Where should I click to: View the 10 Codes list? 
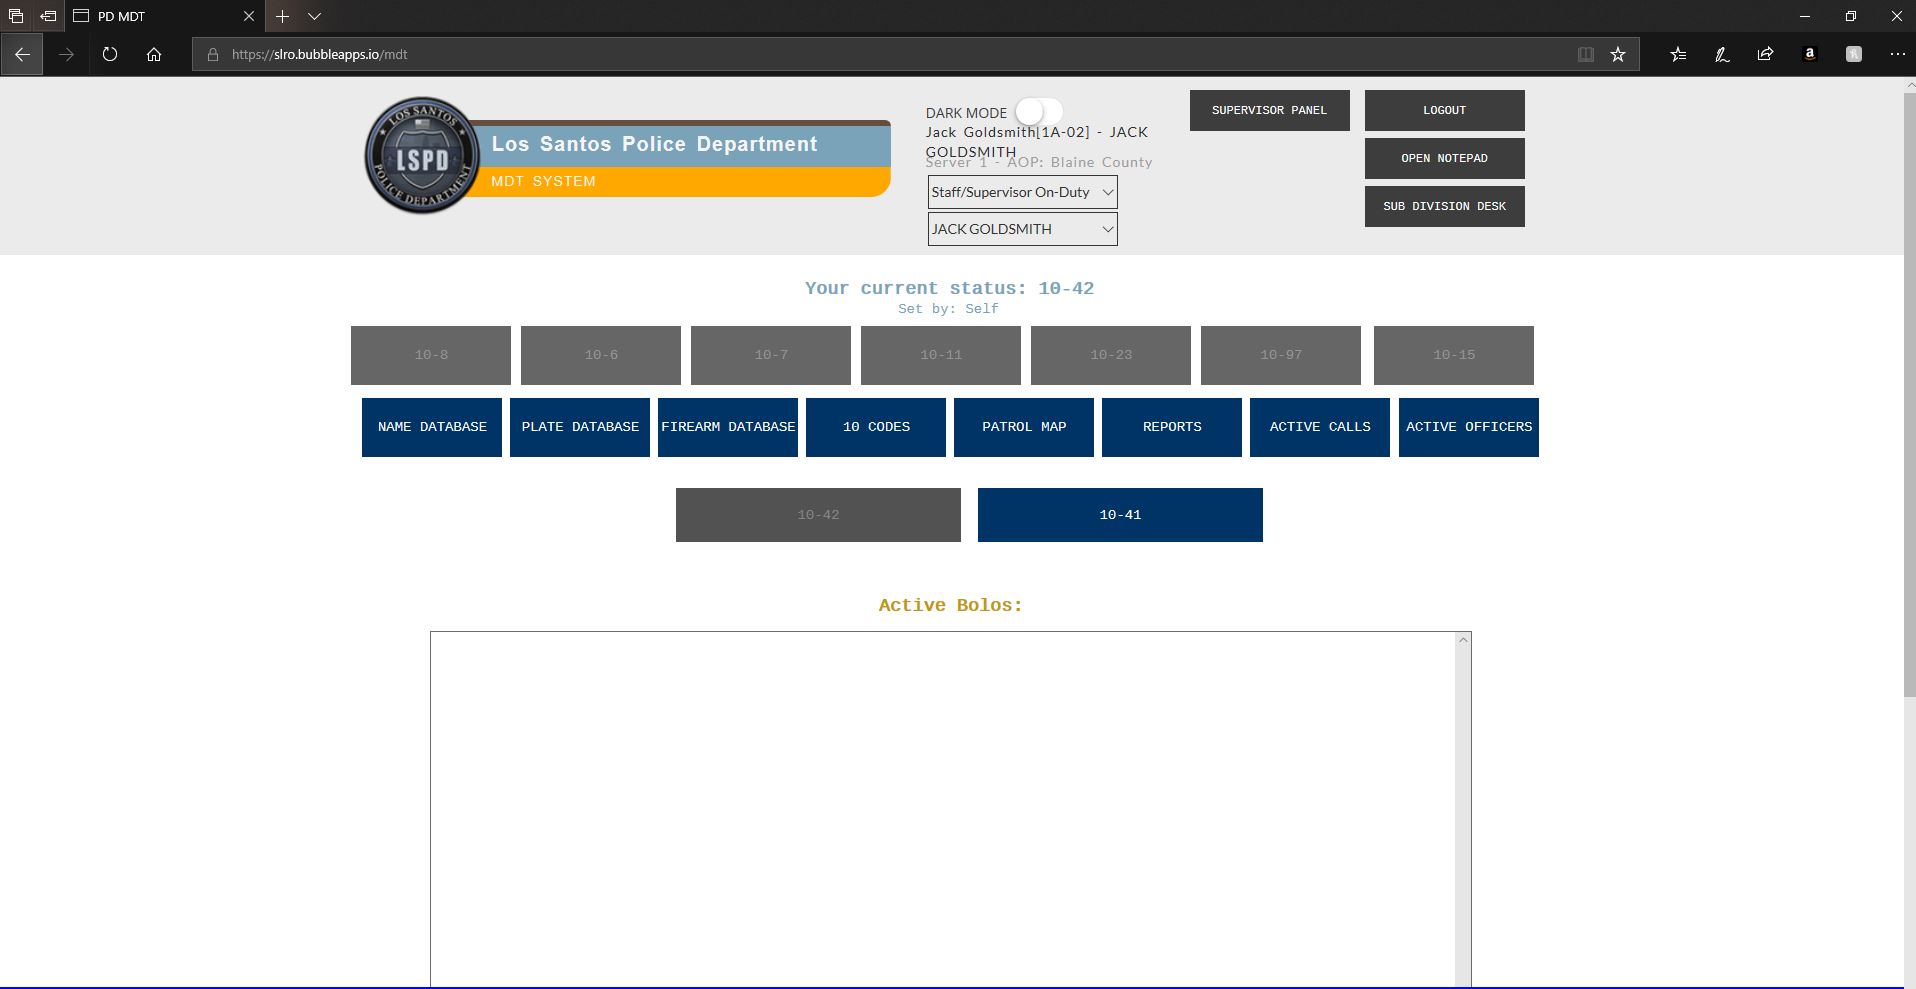click(876, 427)
